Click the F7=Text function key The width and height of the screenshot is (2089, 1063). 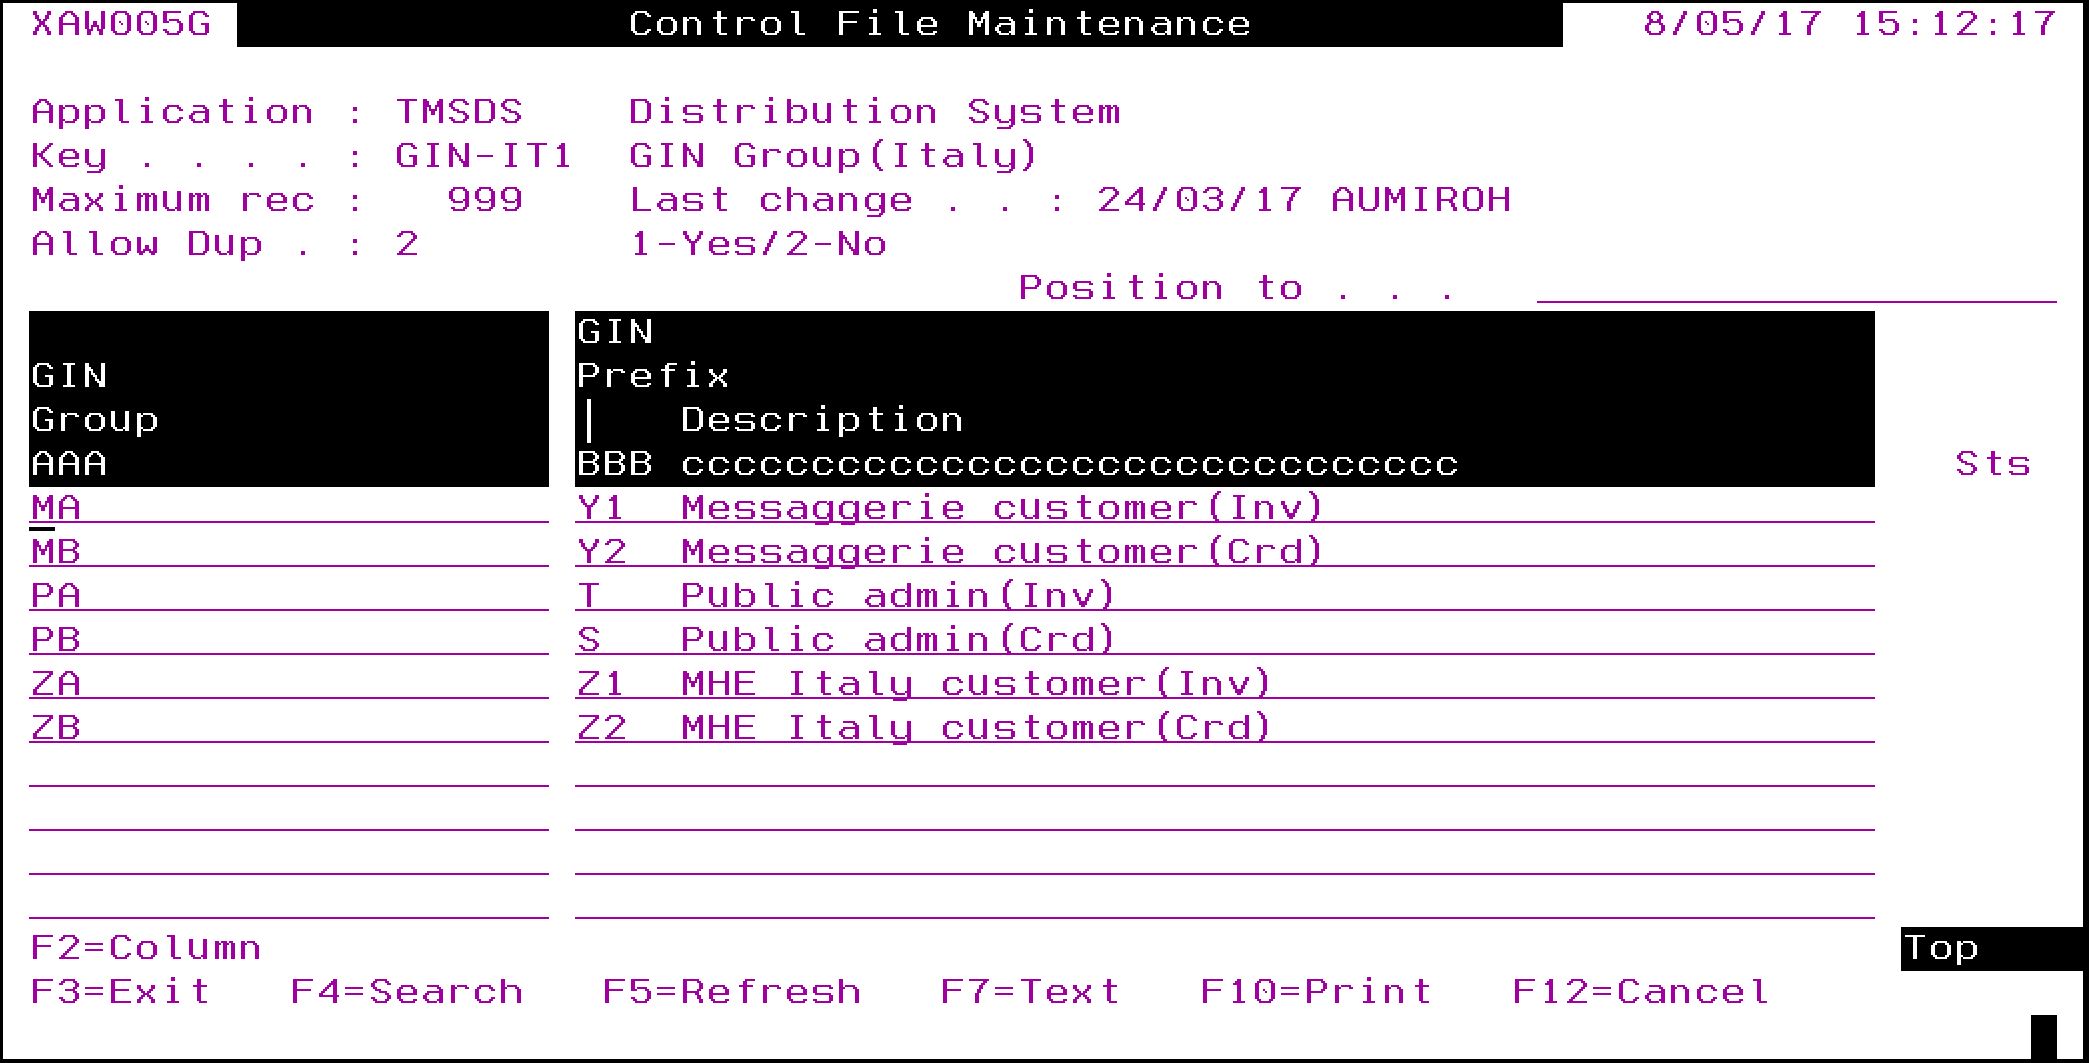(1029, 991)
